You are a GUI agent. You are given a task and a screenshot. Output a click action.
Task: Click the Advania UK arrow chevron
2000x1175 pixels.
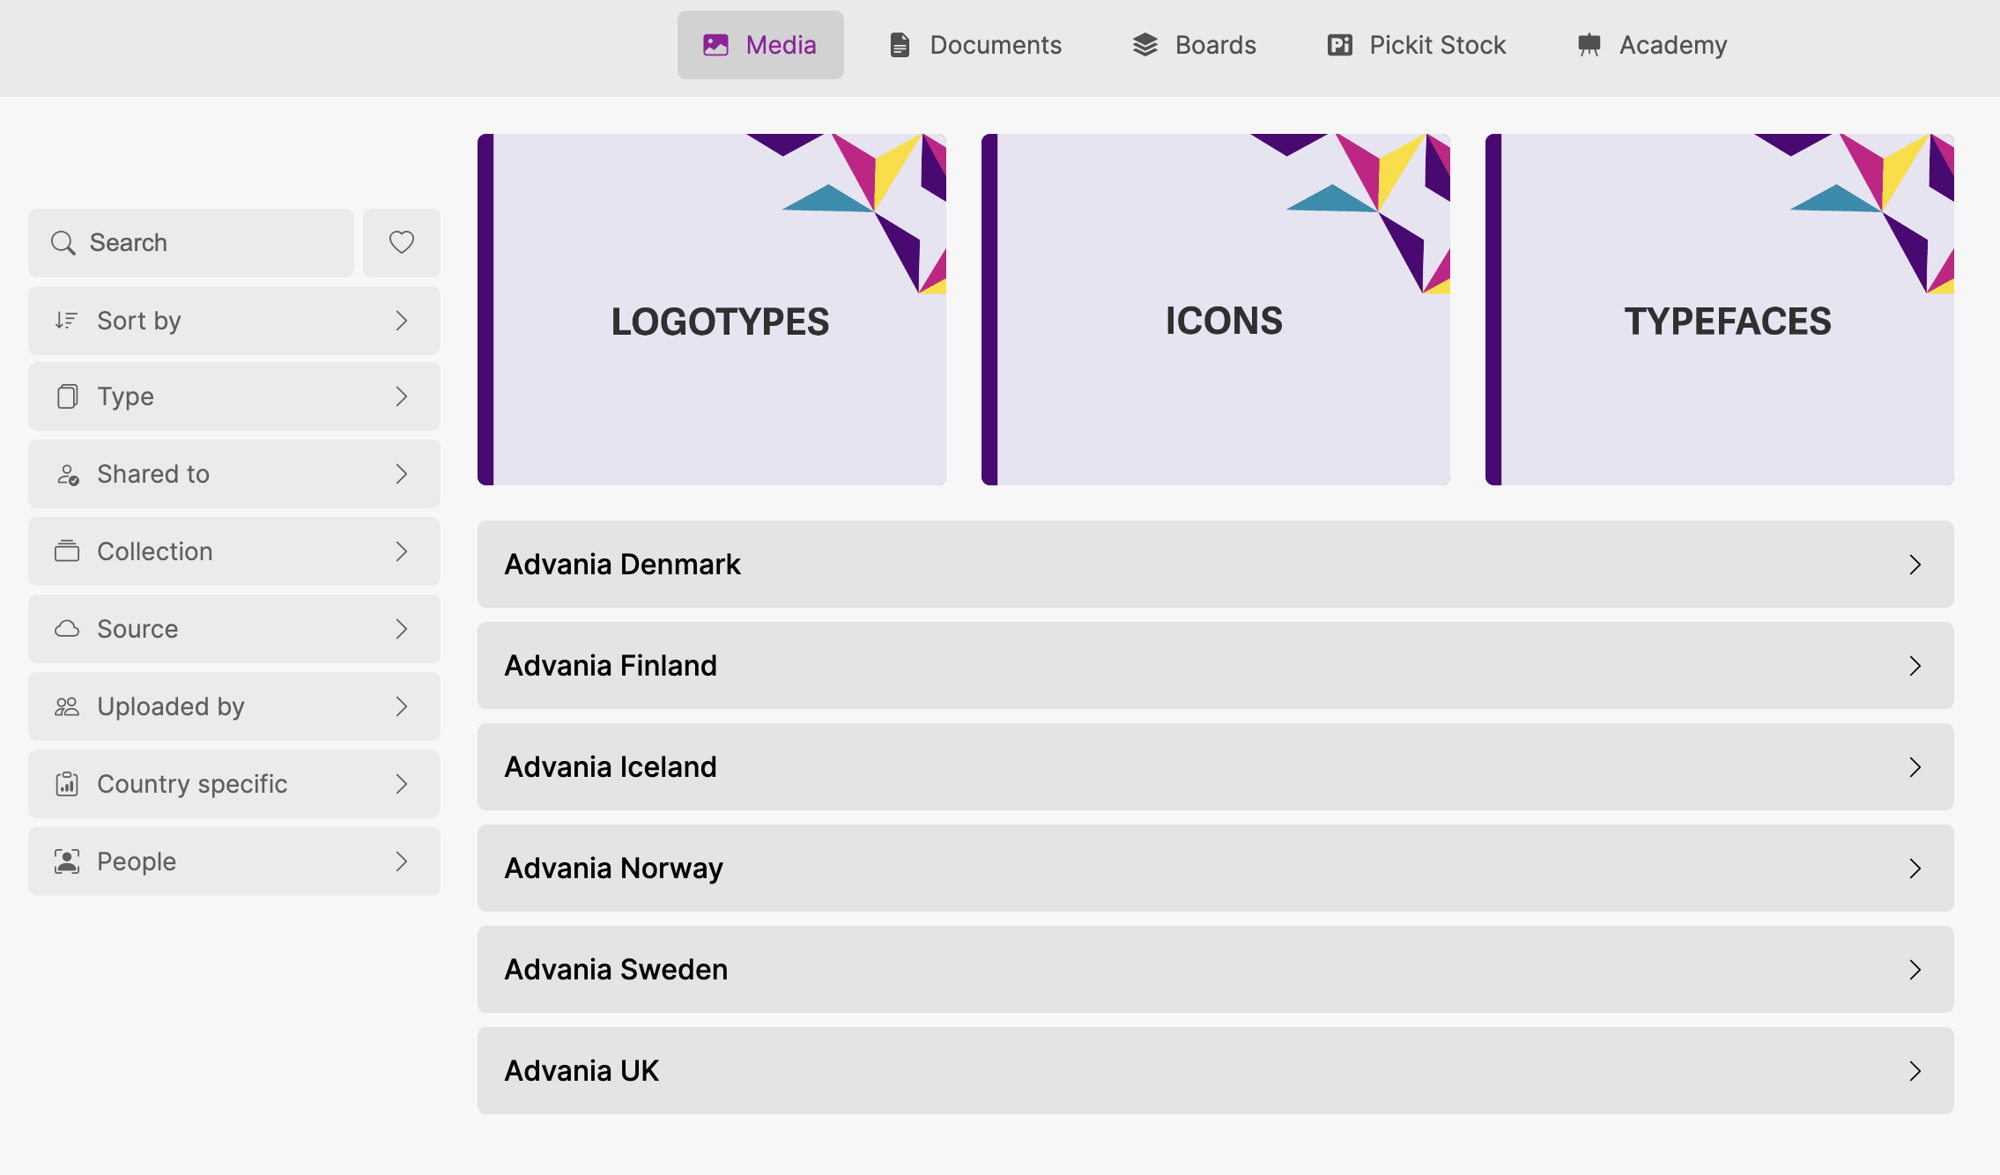[x=1915, y=1071]
